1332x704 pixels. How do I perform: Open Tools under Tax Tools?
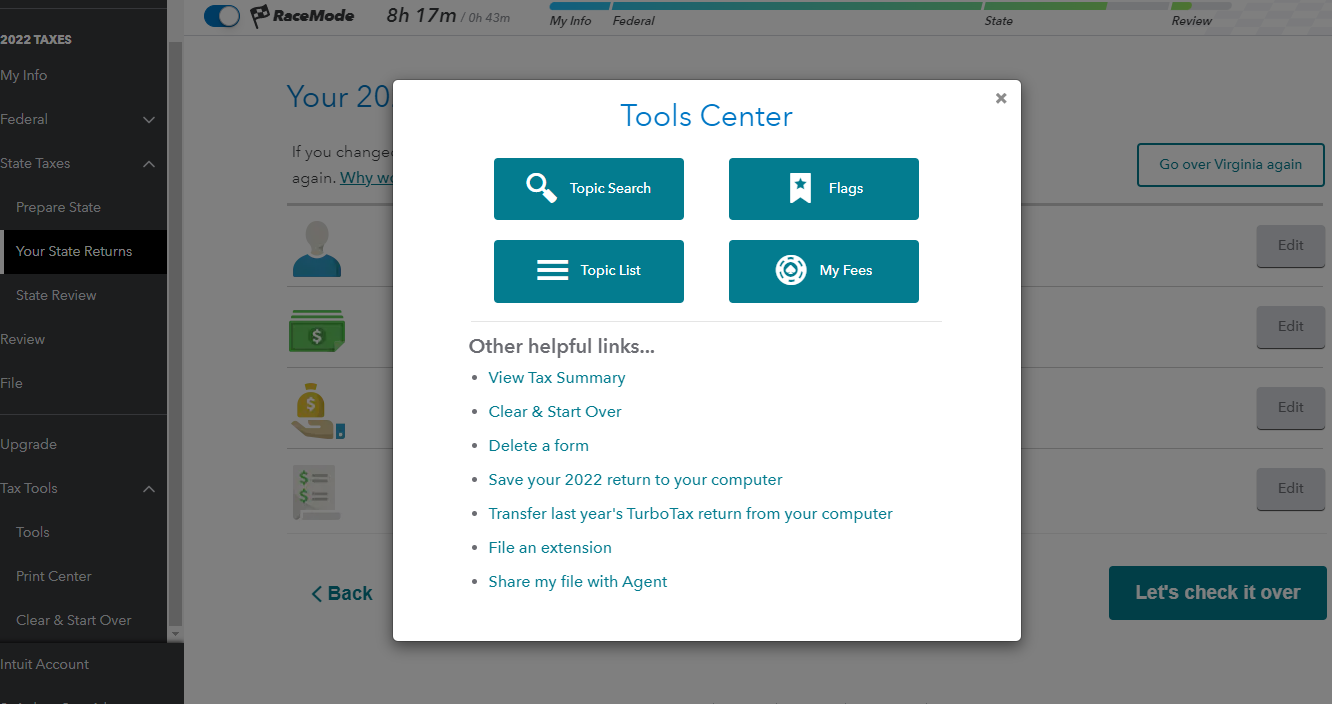point(33,532)
